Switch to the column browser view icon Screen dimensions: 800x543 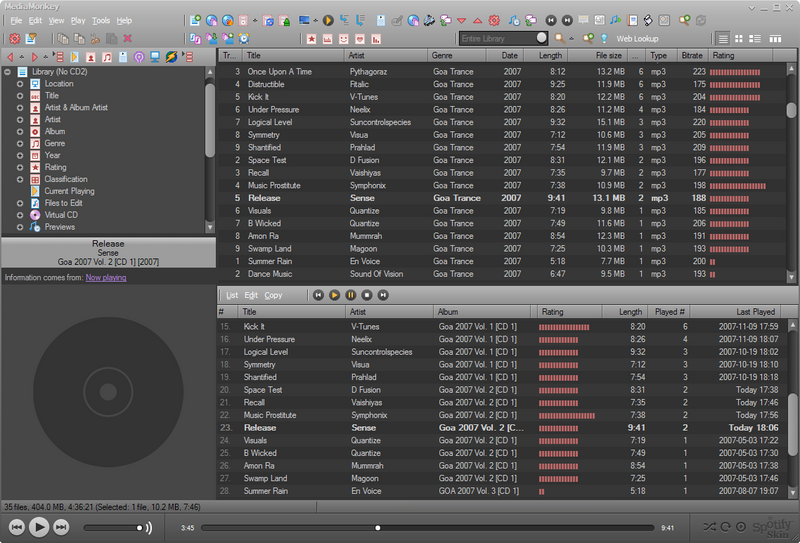[x=775, y=38]
